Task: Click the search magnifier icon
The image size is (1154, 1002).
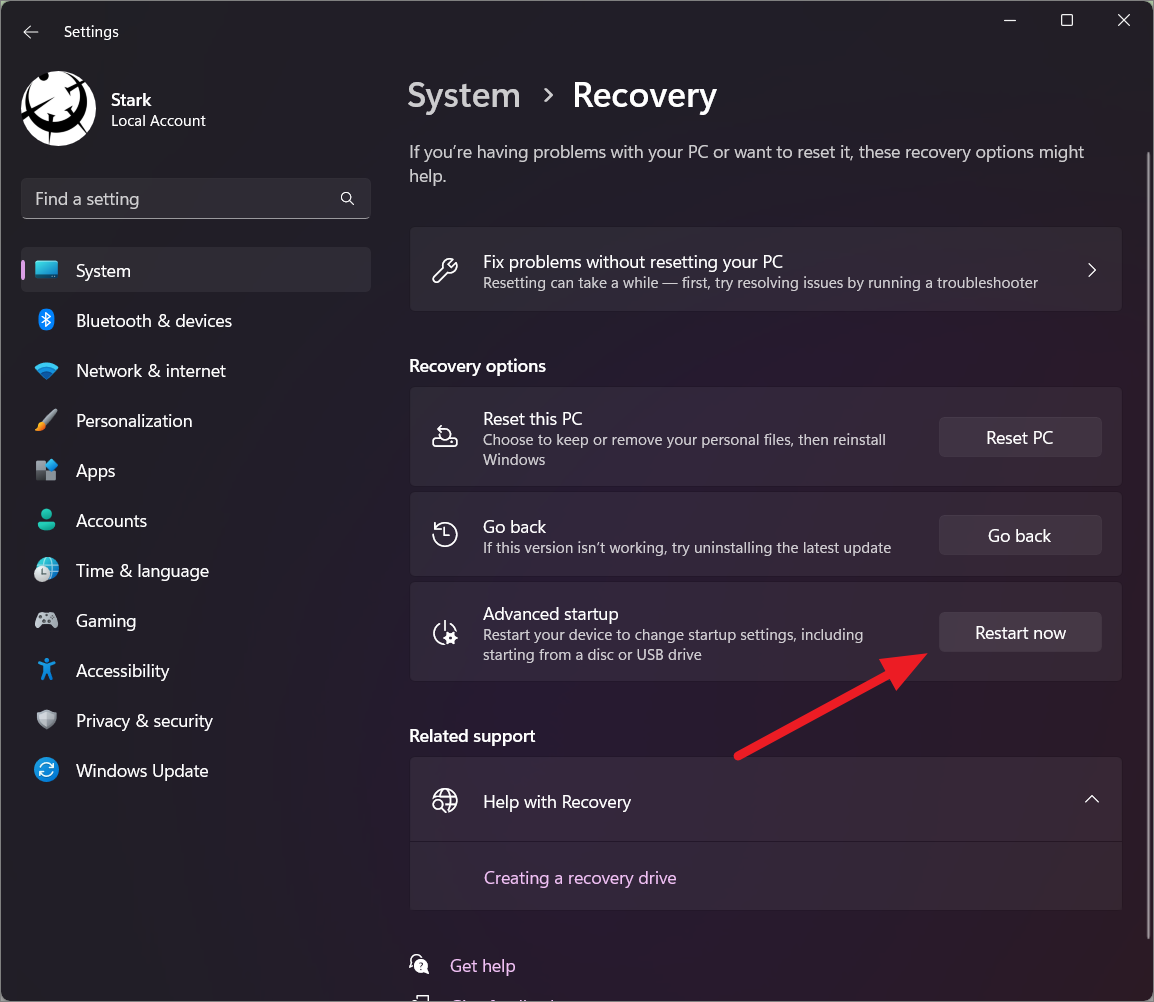Action: point(347,198)
